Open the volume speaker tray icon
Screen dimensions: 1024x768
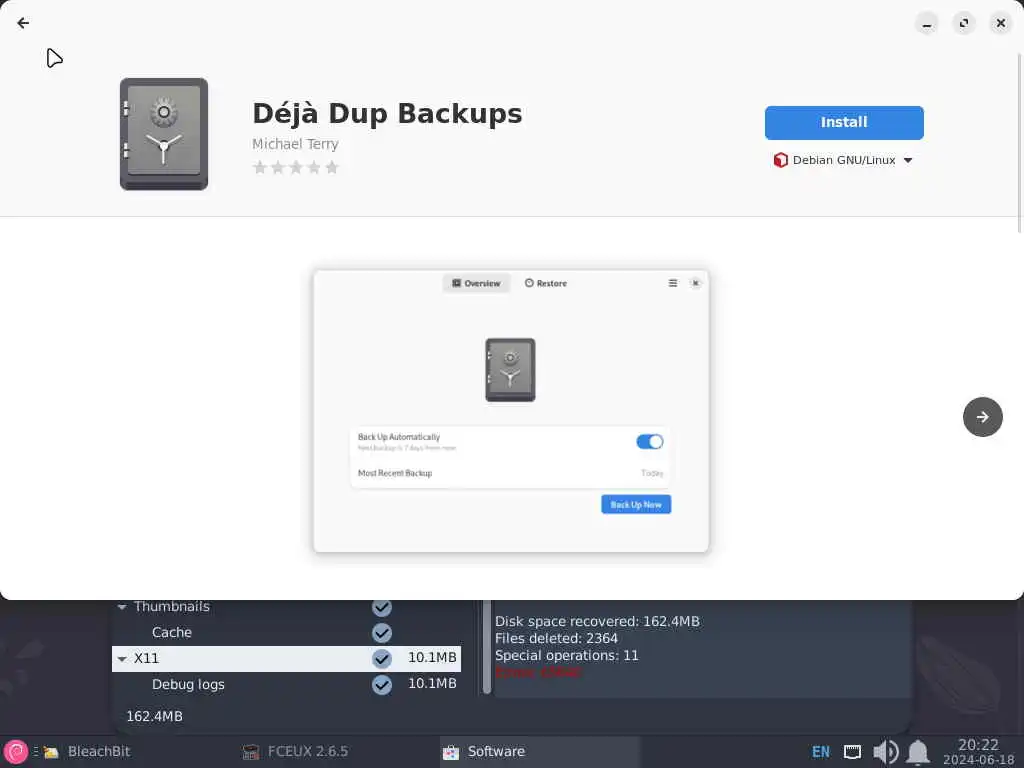point(886,752)
